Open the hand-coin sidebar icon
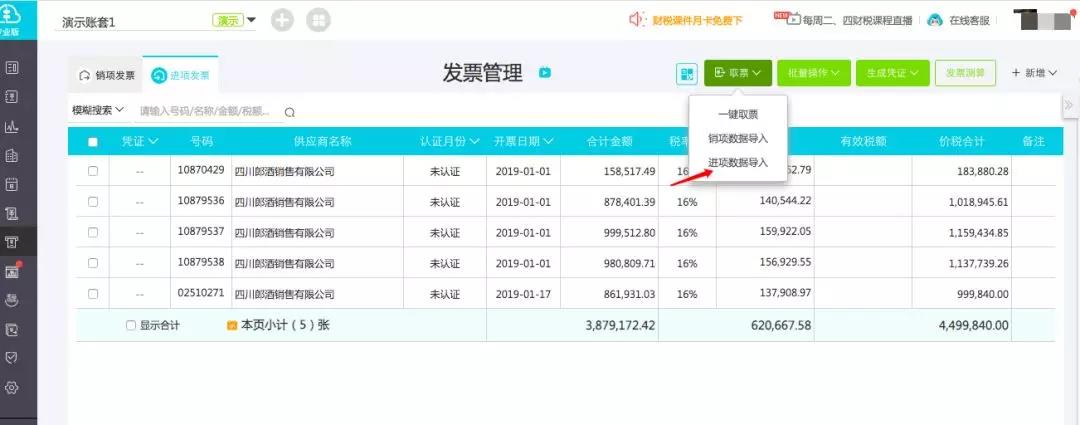The height and width of the screenshot is (425, 1080). (x=12, y=300)
